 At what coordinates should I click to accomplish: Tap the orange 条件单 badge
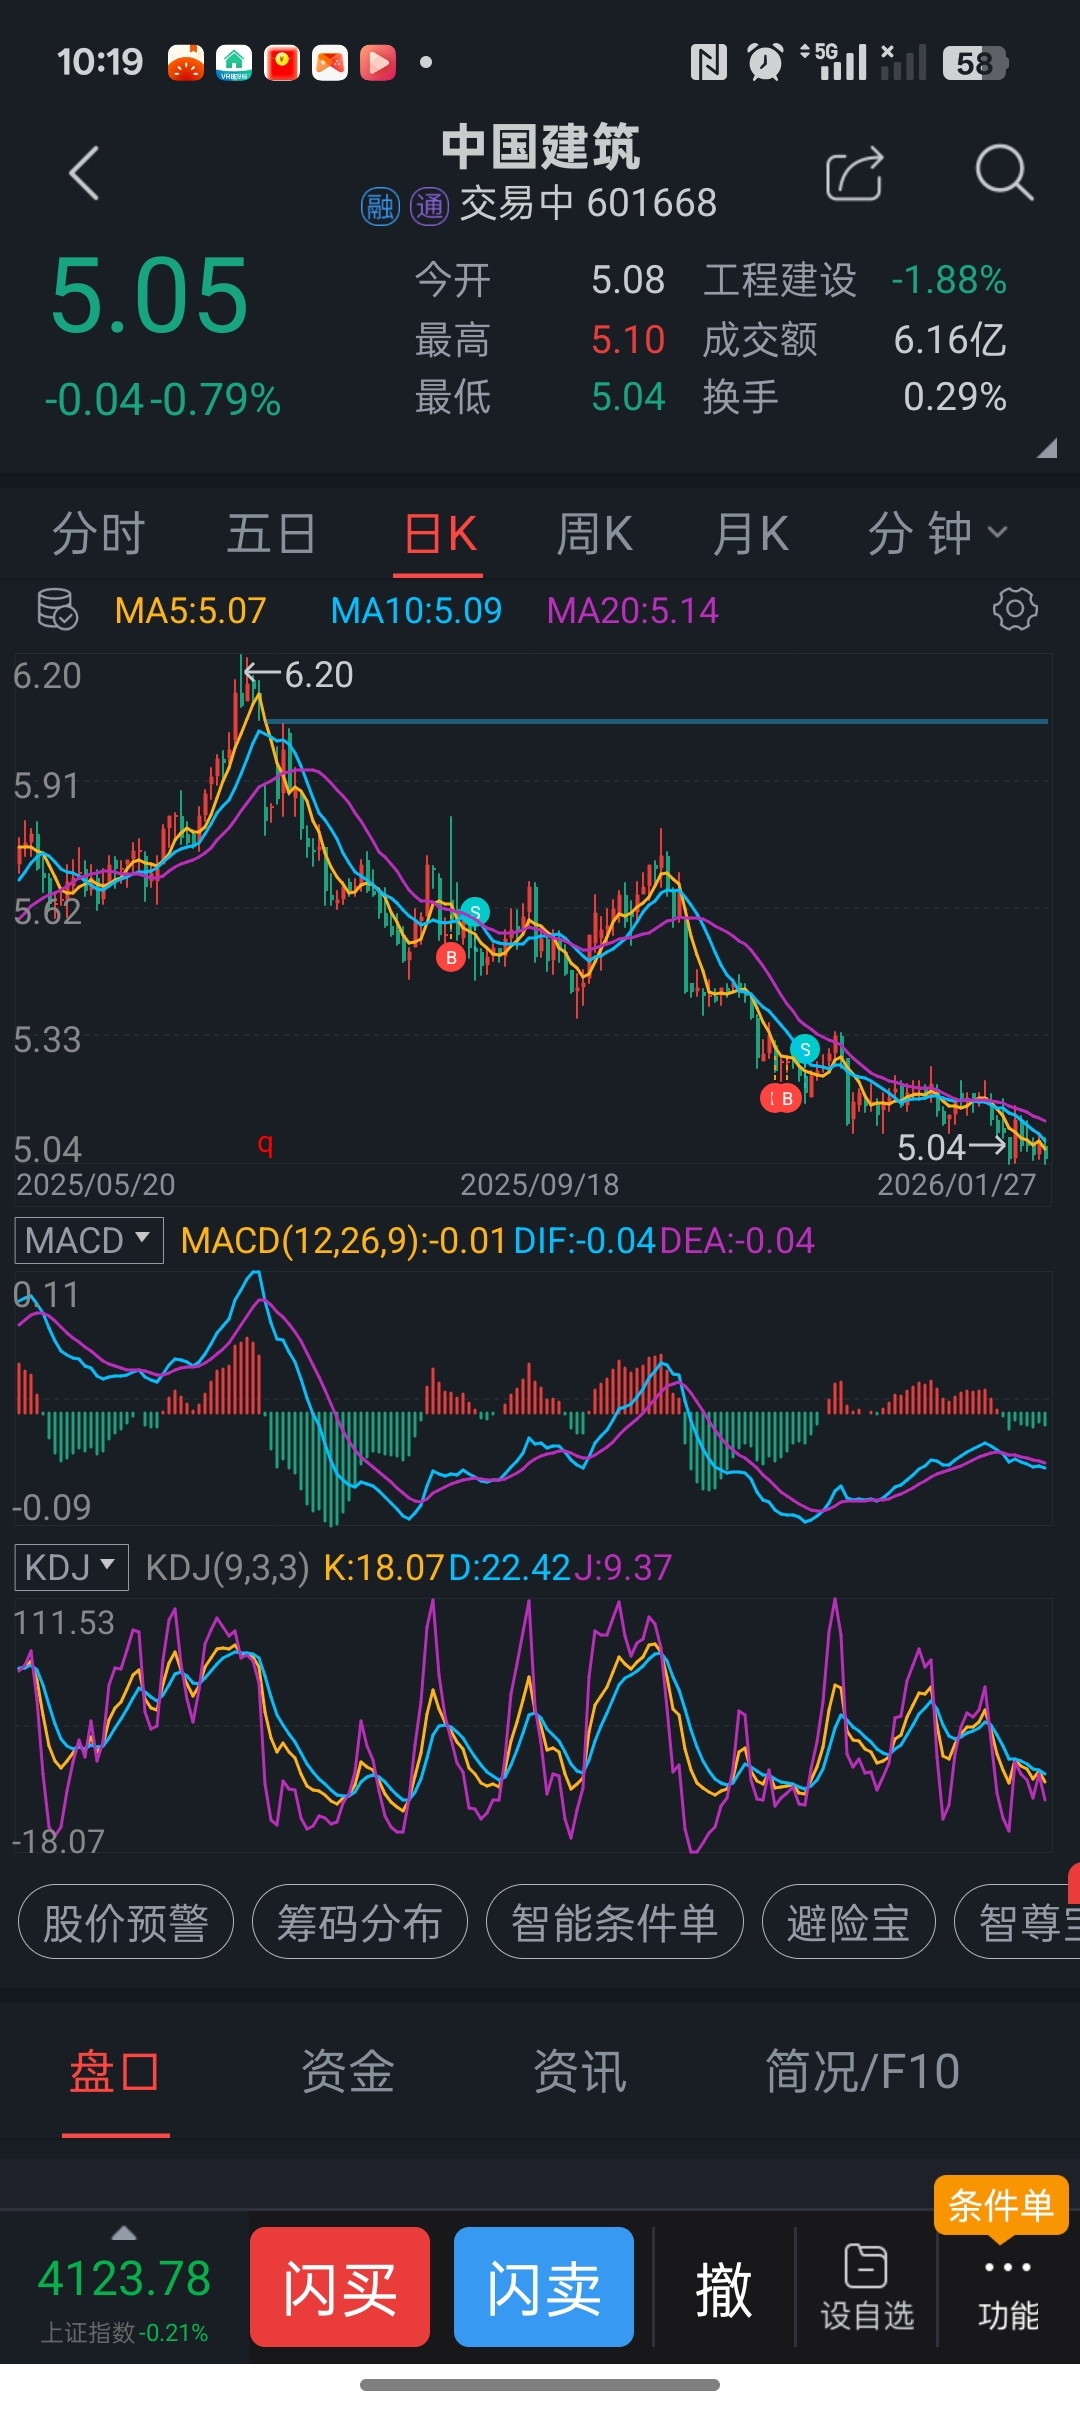(x=1001, y=2205)
